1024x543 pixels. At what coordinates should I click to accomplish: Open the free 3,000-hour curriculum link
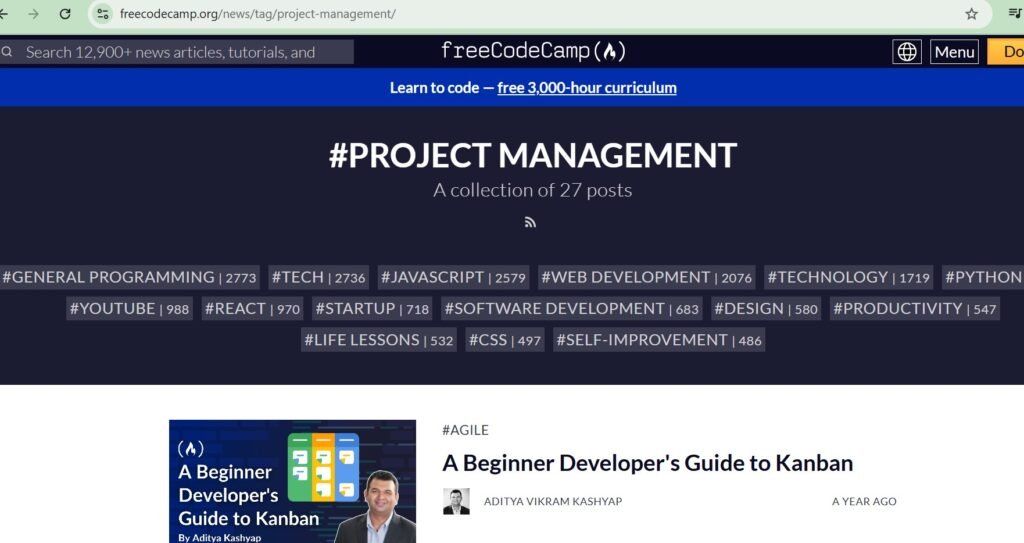point(586,88)
